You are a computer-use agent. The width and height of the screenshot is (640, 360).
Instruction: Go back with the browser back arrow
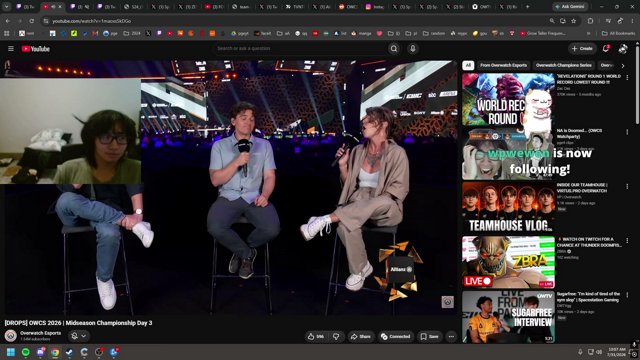click(x=8, y=21)
